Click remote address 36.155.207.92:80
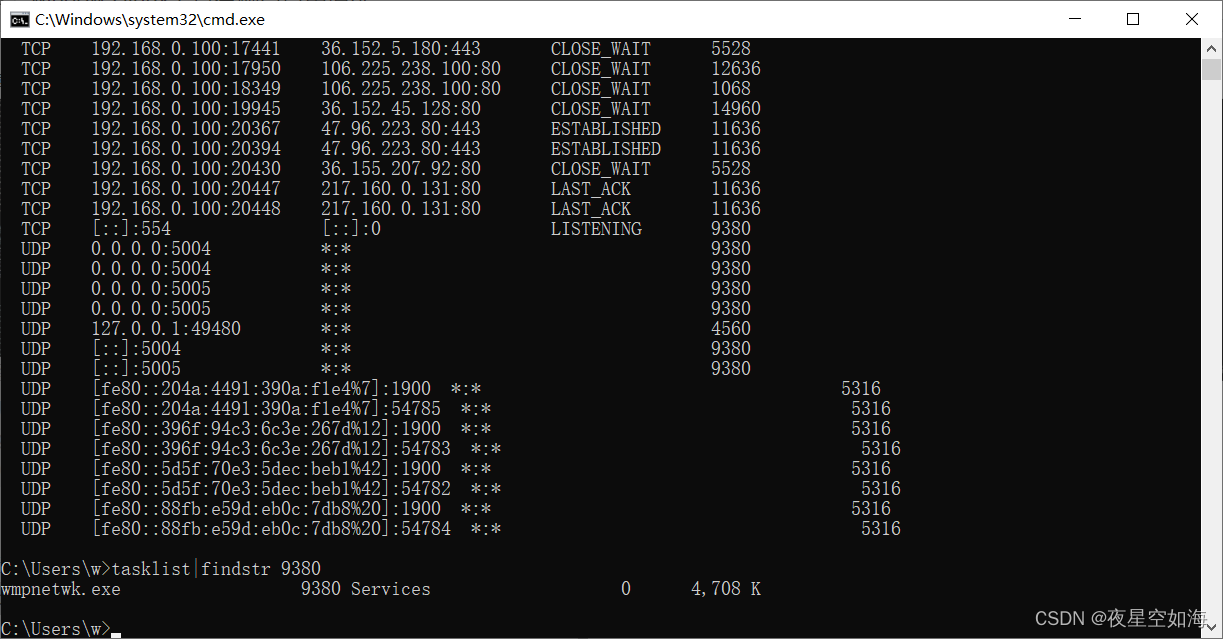 (x=401, y=169)
